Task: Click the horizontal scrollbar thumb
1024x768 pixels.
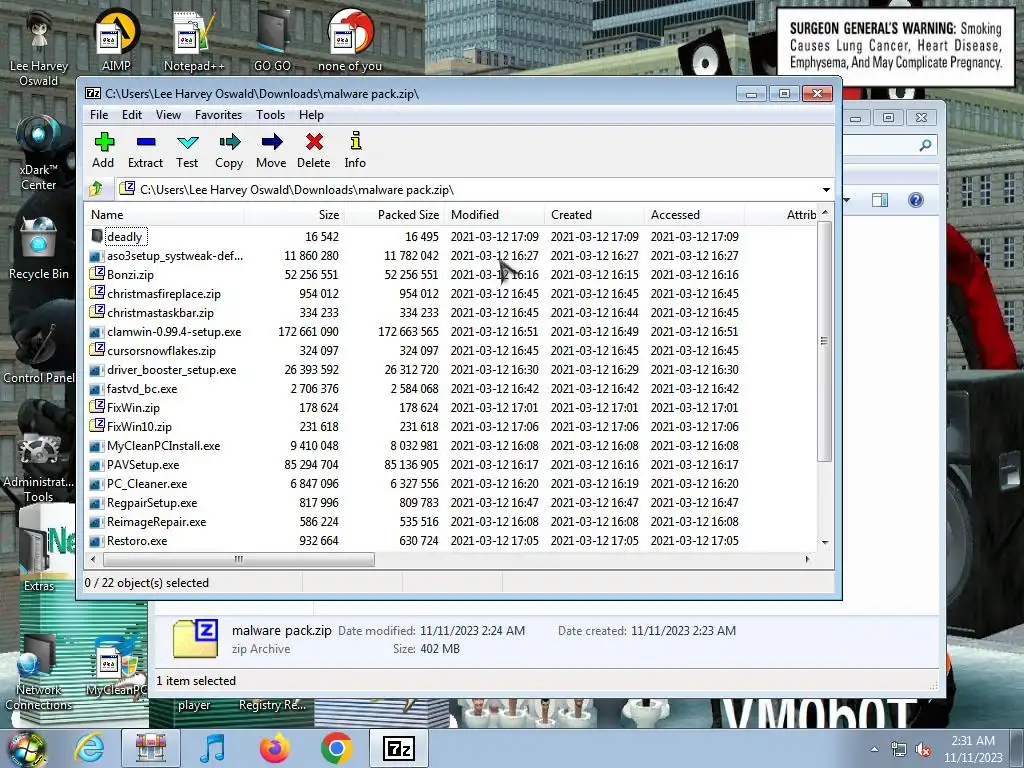Action: [239, 559]
